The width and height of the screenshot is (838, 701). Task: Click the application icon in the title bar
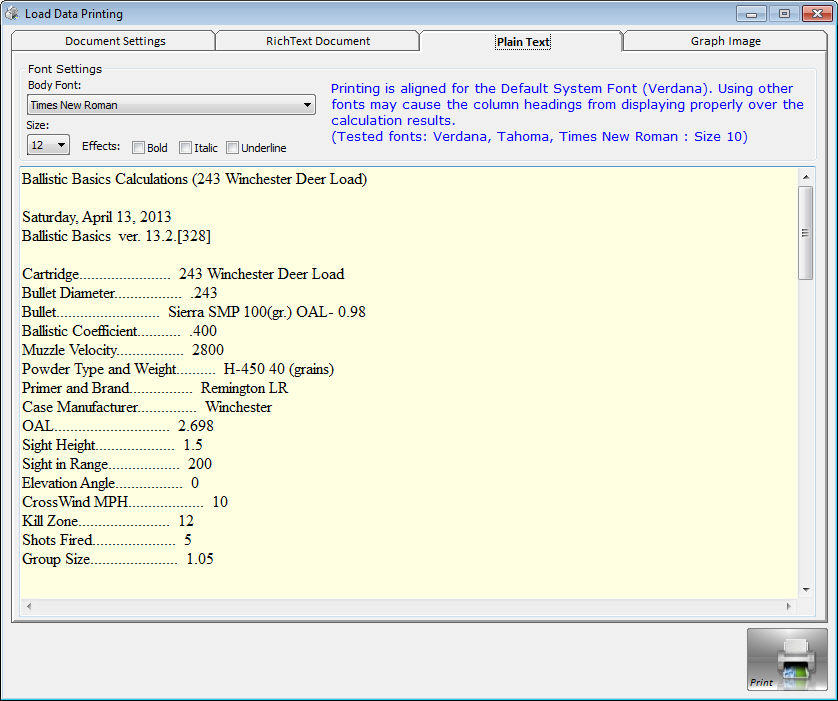pos(12,13)
